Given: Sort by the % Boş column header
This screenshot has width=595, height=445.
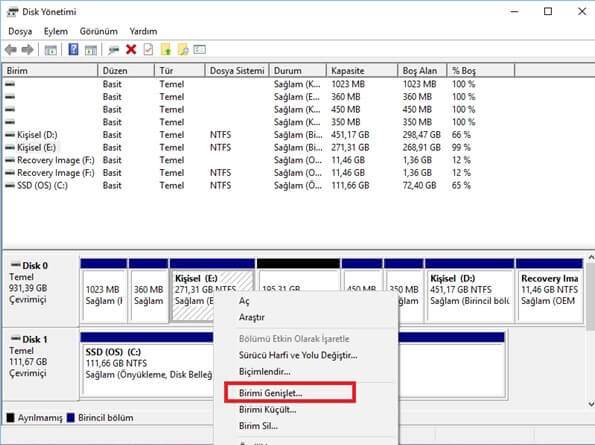Looking at the screenshot, I should pyautogui.click(x=481, y=71).
